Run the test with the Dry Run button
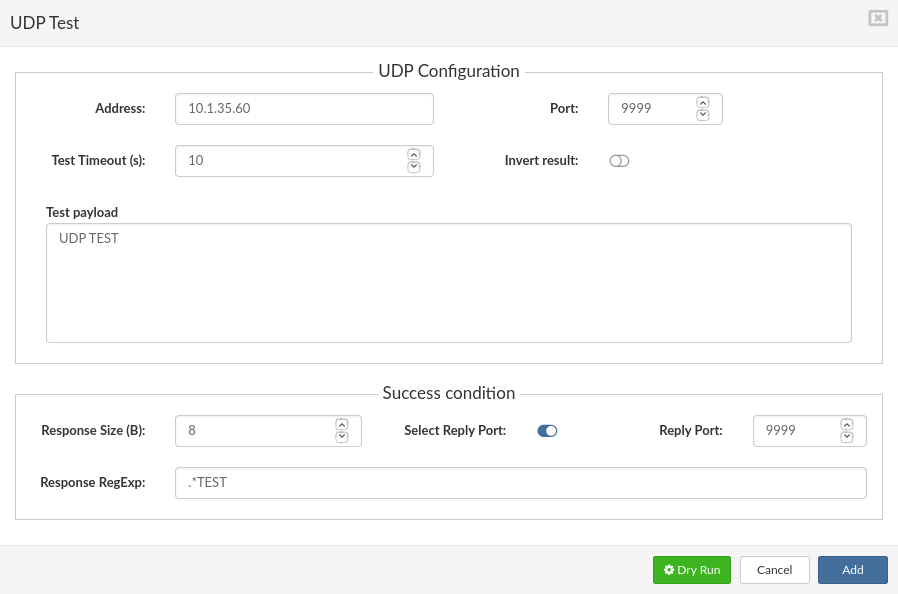 (691, 569)
